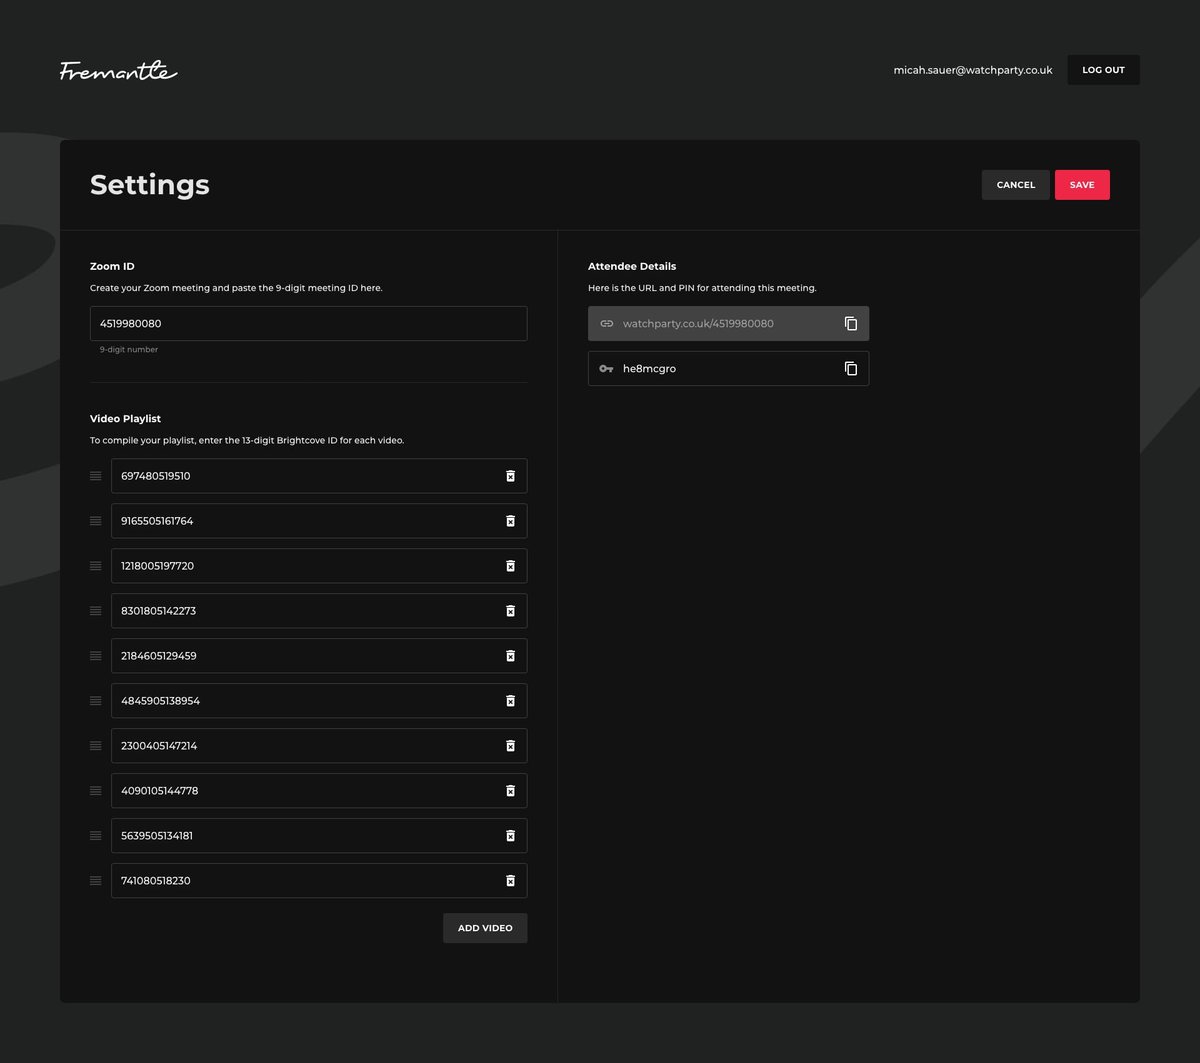1200x1063 pixels.
Task: Delete video 2300405147214 with its trash icon
Action: tap(510, 746)
